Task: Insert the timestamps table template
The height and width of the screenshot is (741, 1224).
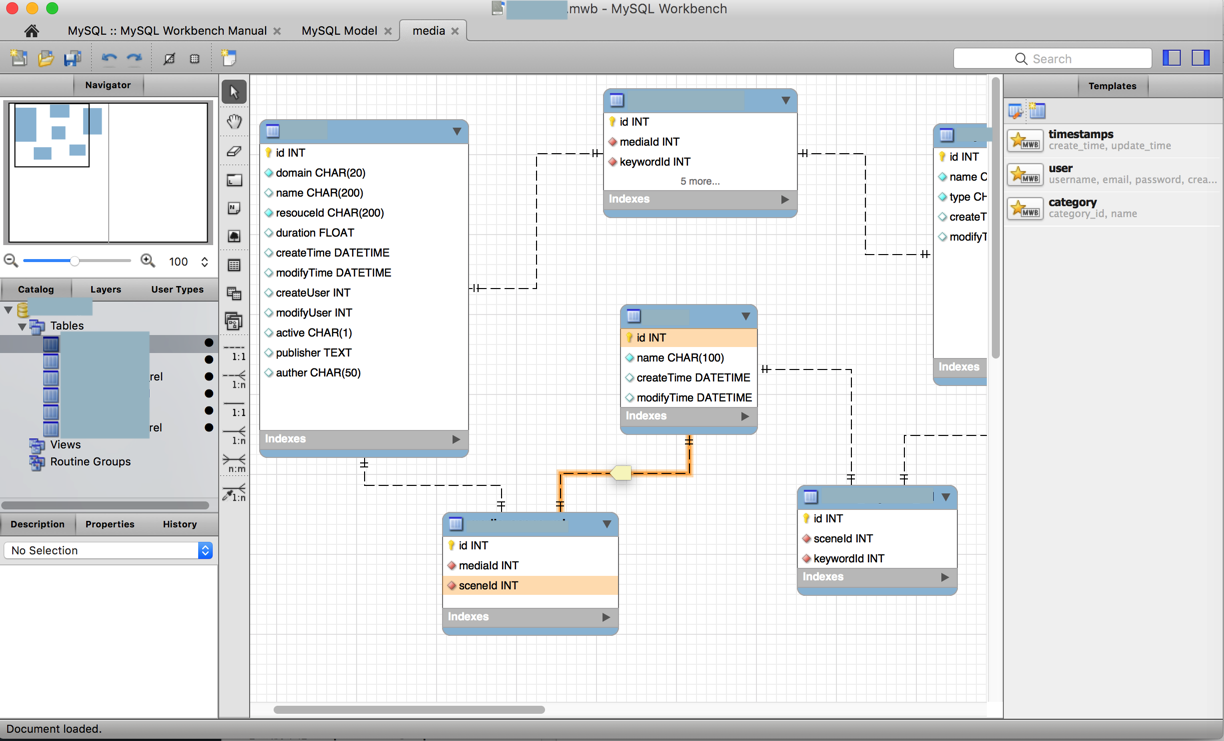Action: click(1113, 140)
